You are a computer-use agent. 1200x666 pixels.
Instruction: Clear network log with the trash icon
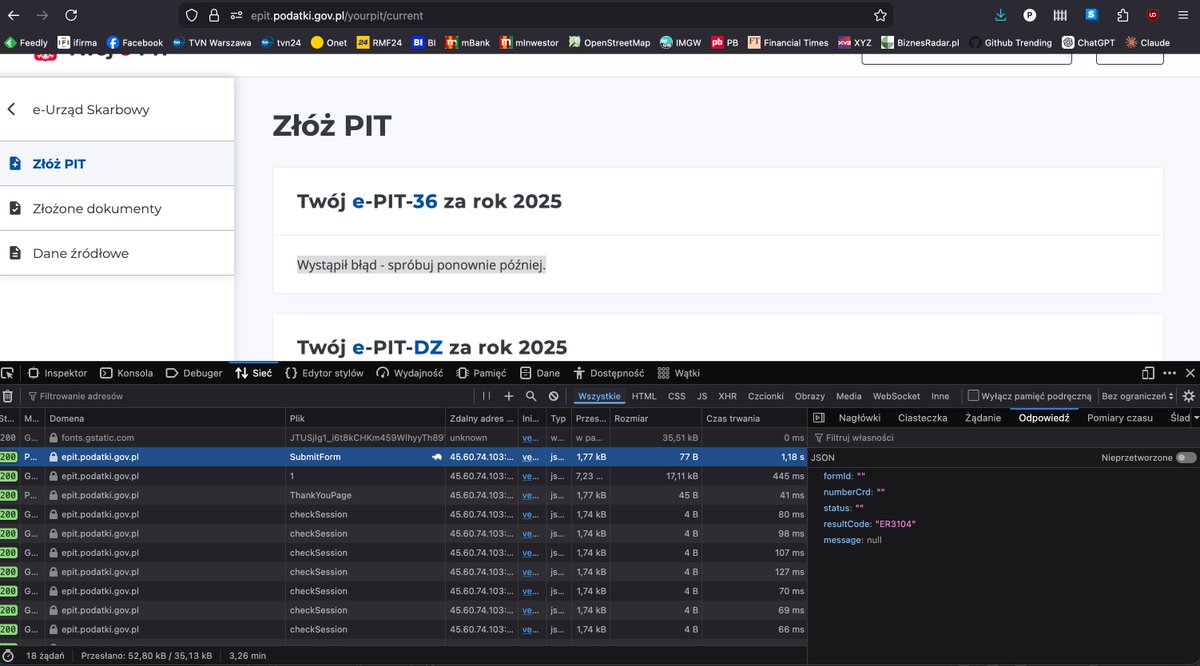tap(8, 396)
